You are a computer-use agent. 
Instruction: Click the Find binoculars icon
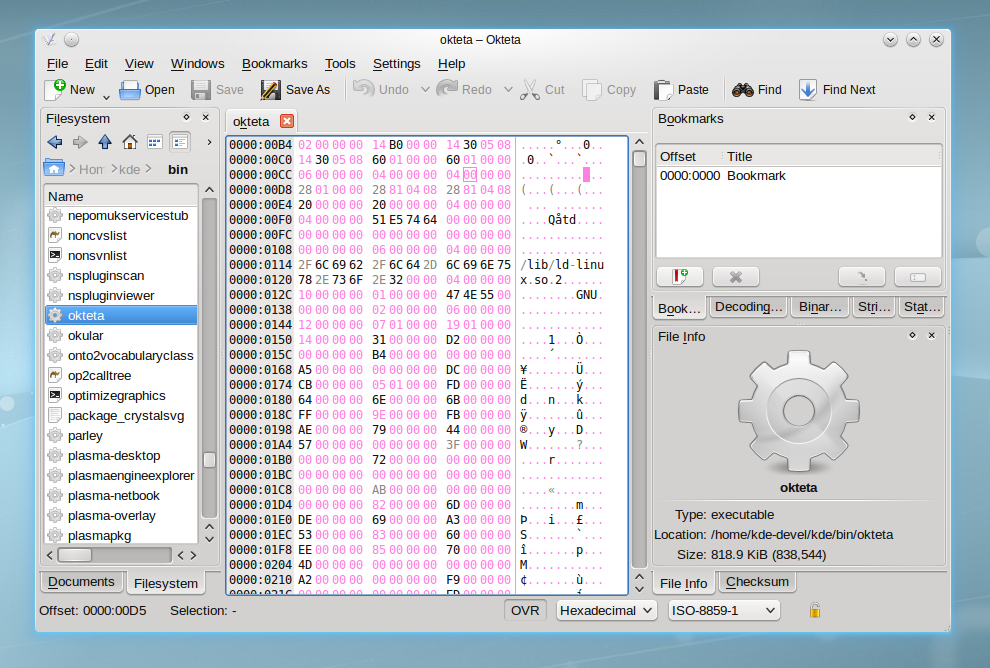click(x=742, y=89)
